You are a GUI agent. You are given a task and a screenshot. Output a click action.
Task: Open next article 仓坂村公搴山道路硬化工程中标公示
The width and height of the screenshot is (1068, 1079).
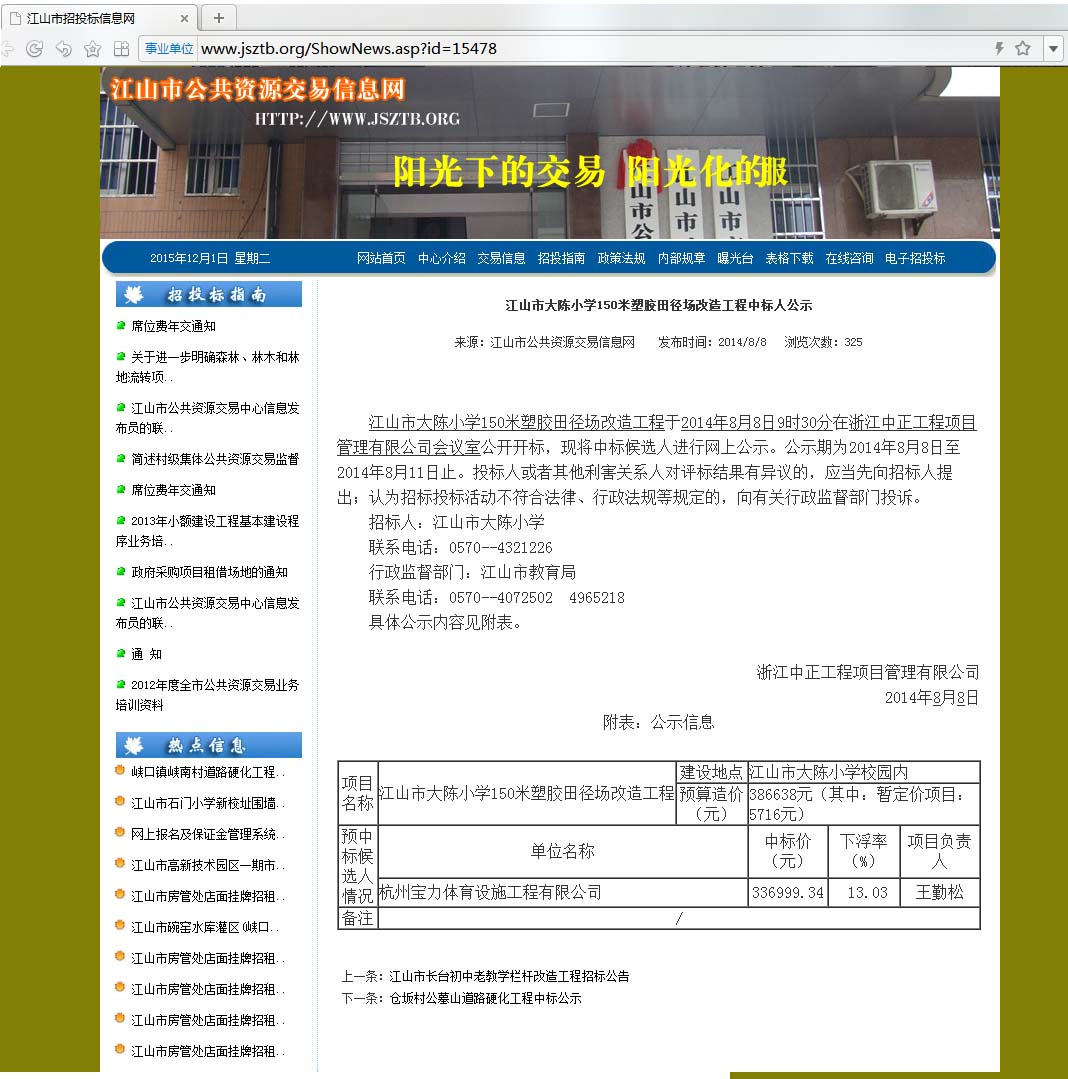click(485, 998)
